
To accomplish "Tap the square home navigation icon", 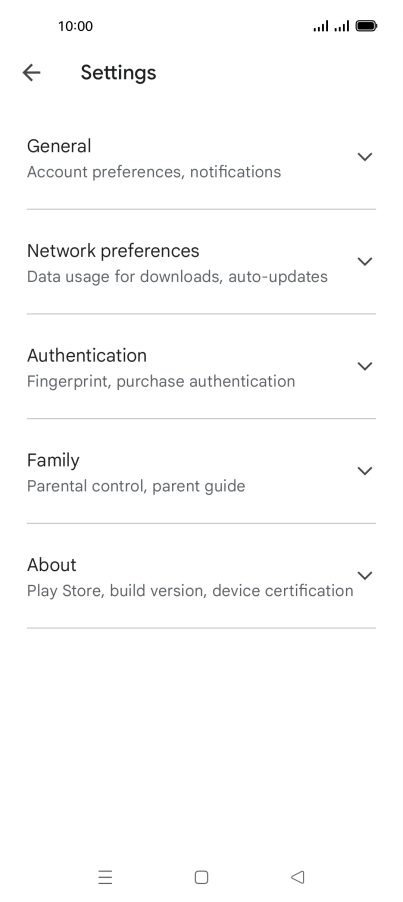I will click(x=201, y=877).
